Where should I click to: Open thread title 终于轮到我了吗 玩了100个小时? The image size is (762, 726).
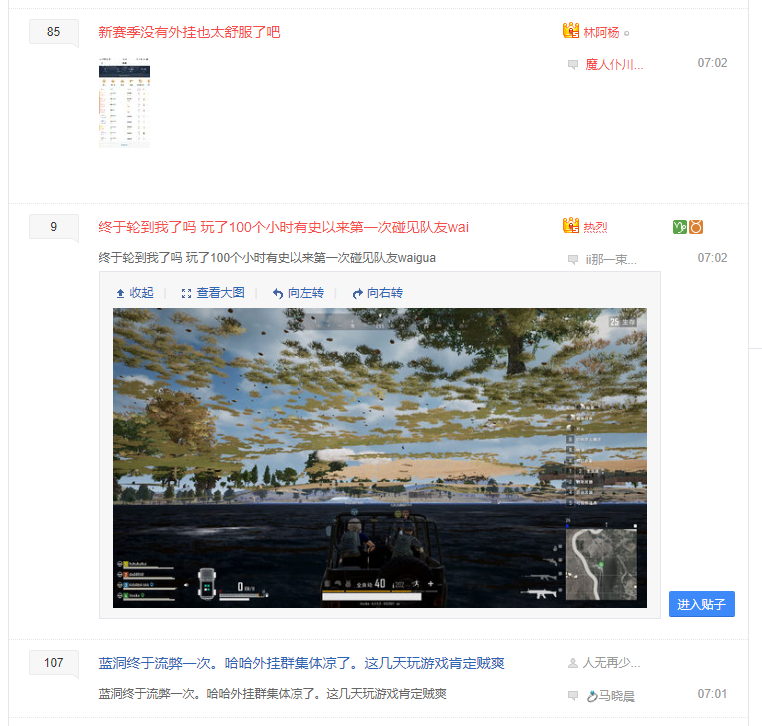(x=283, y=227)
